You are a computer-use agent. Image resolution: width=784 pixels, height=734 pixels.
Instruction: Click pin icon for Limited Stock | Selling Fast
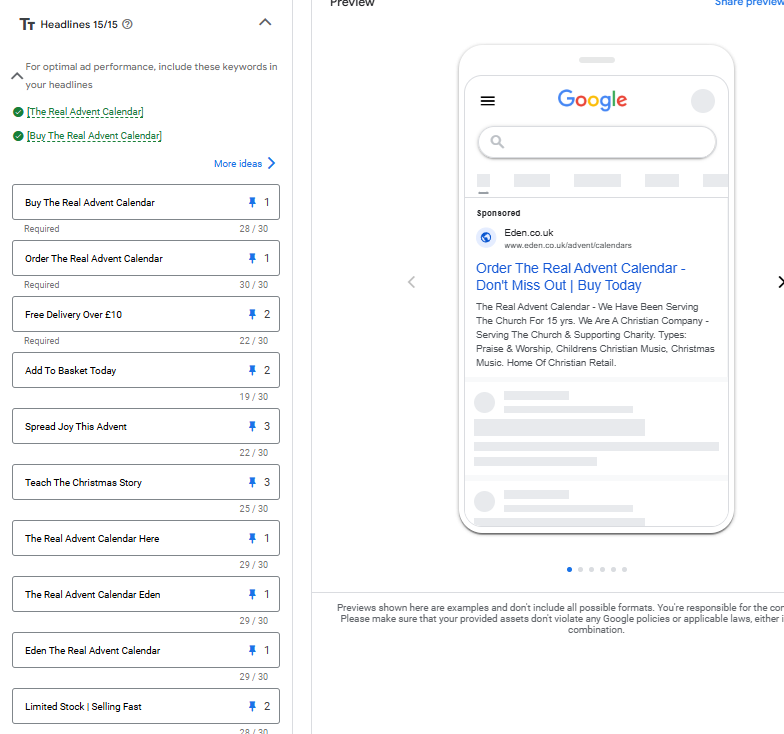[252, 706]
